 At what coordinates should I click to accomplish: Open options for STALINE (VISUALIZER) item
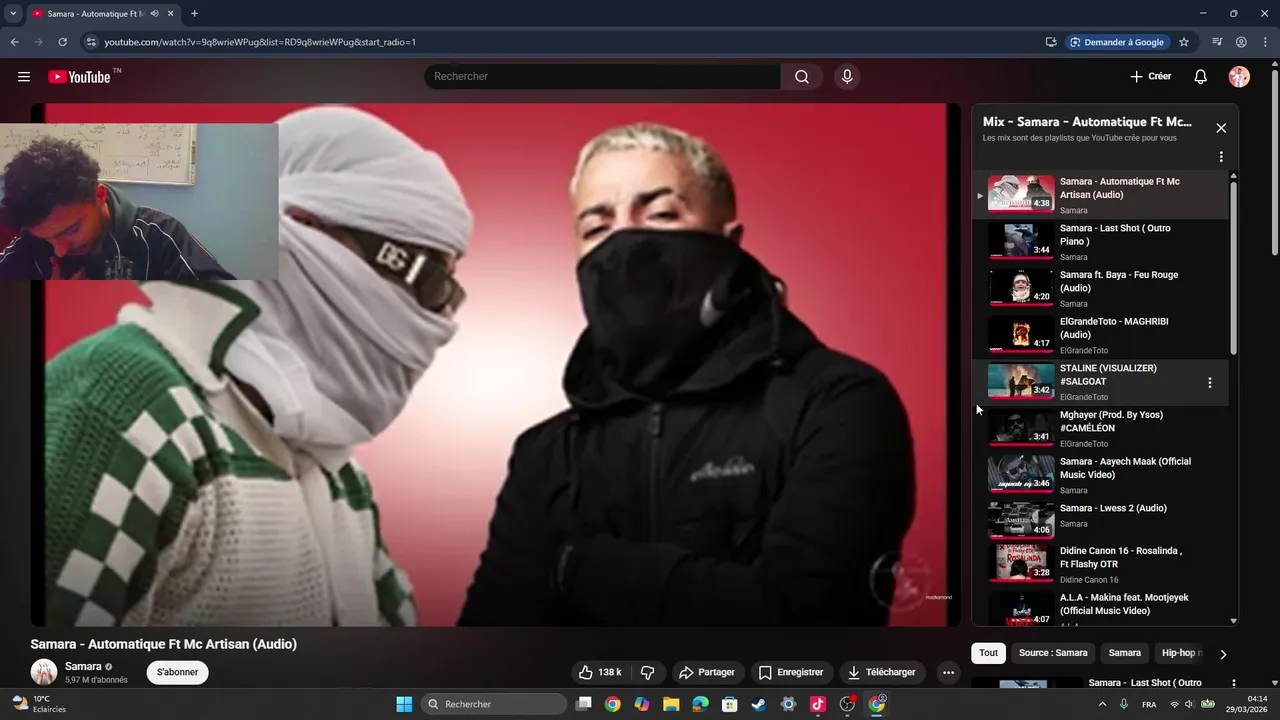[x=1210, y=383]
